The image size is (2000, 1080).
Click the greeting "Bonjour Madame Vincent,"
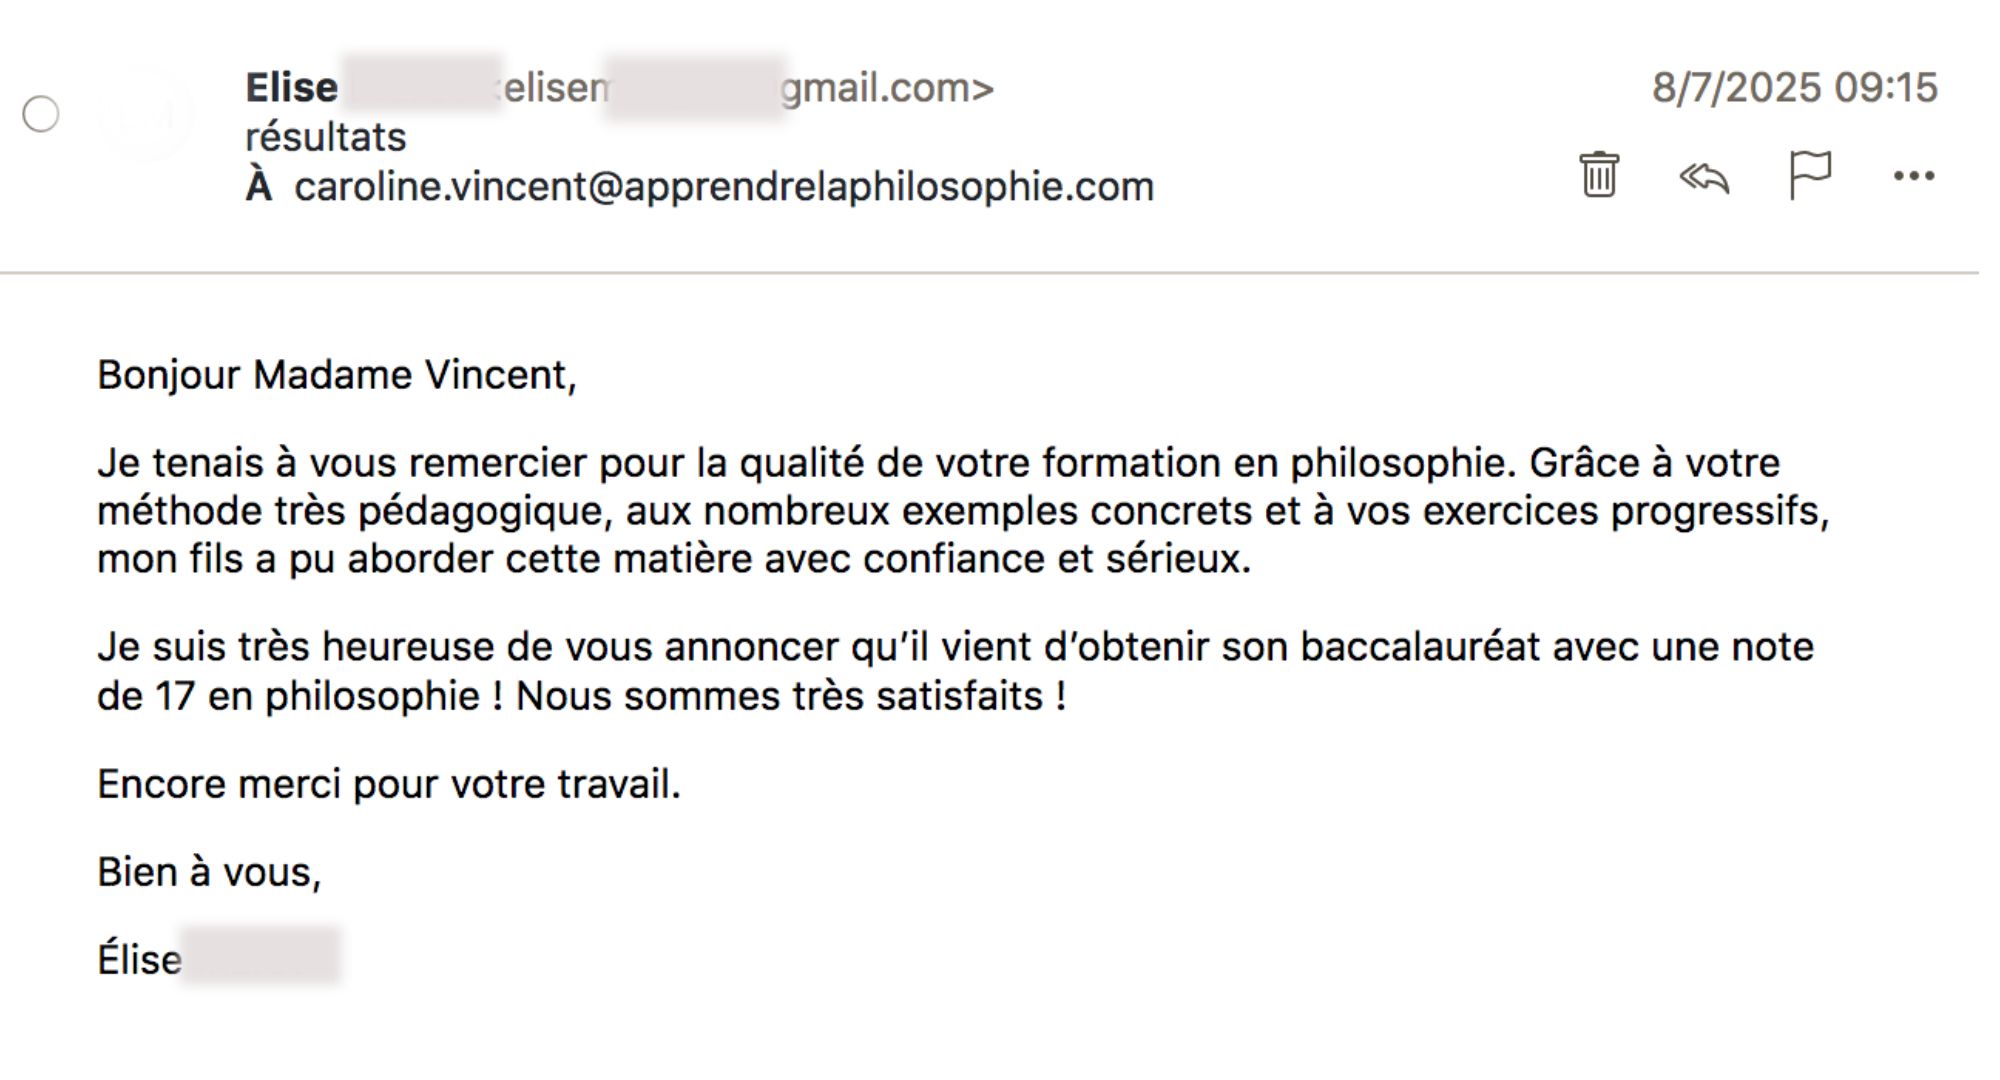coord(336,375)
